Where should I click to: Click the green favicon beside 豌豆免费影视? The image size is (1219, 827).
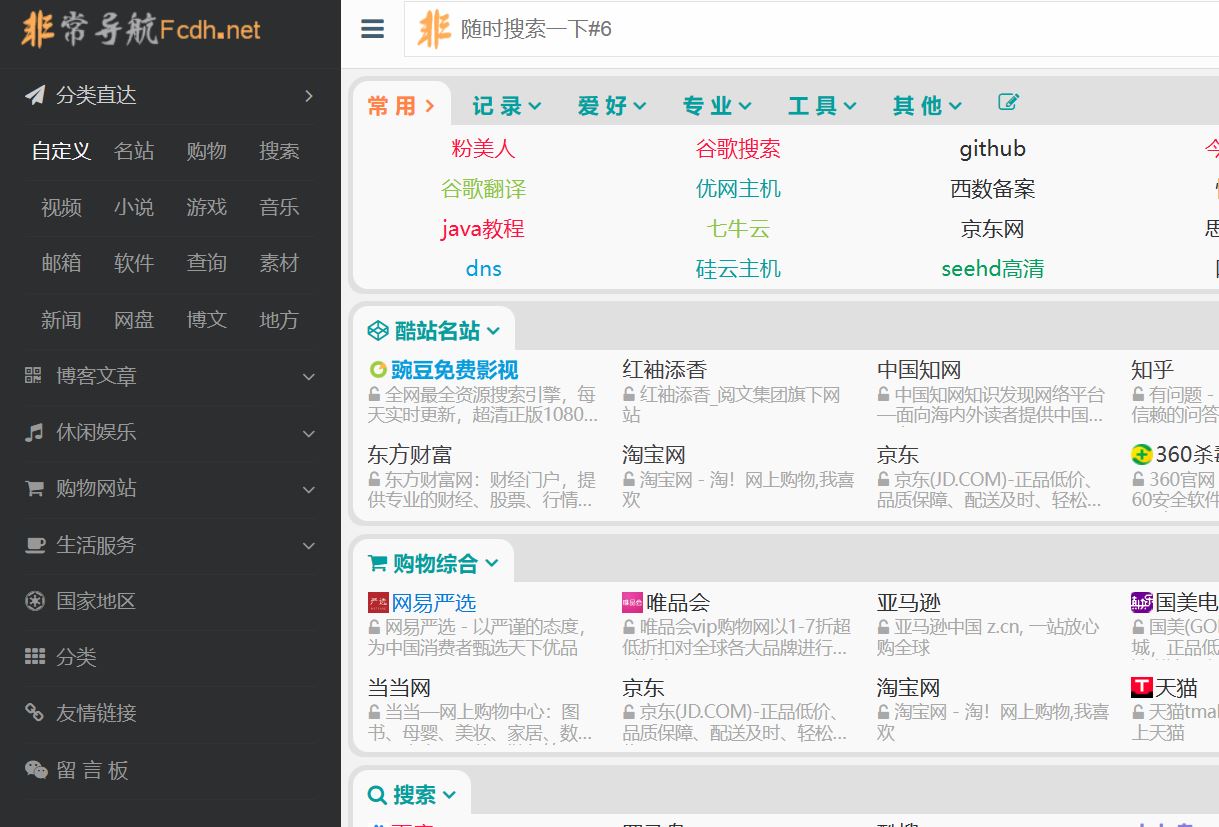point(378,370)
